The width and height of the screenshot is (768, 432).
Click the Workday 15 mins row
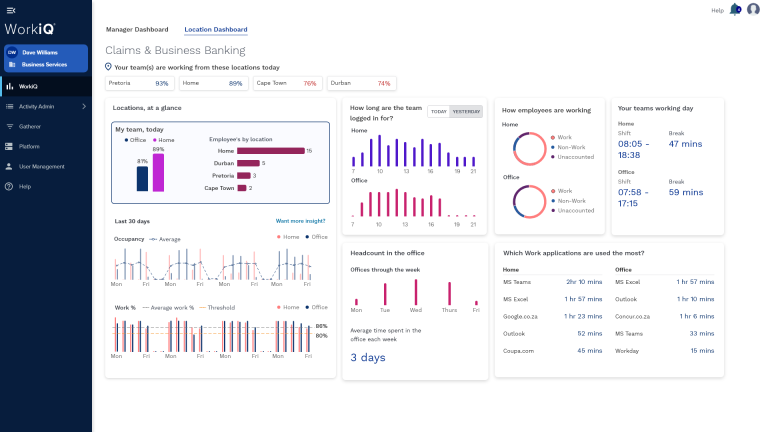[665, 351]
